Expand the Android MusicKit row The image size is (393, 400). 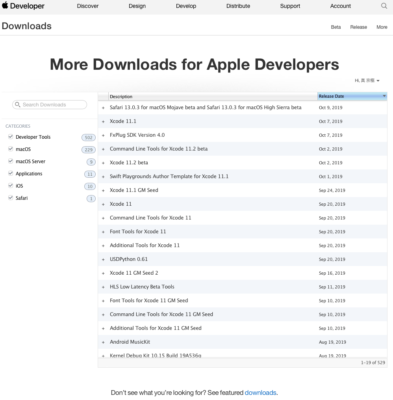tap(103, 342)
